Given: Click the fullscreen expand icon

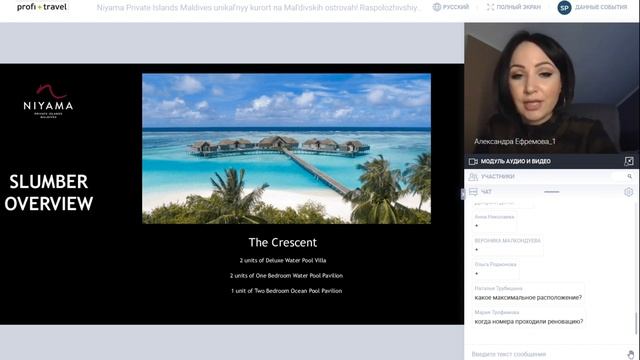Looking at the screenshot, I should [x=490, y=7].
